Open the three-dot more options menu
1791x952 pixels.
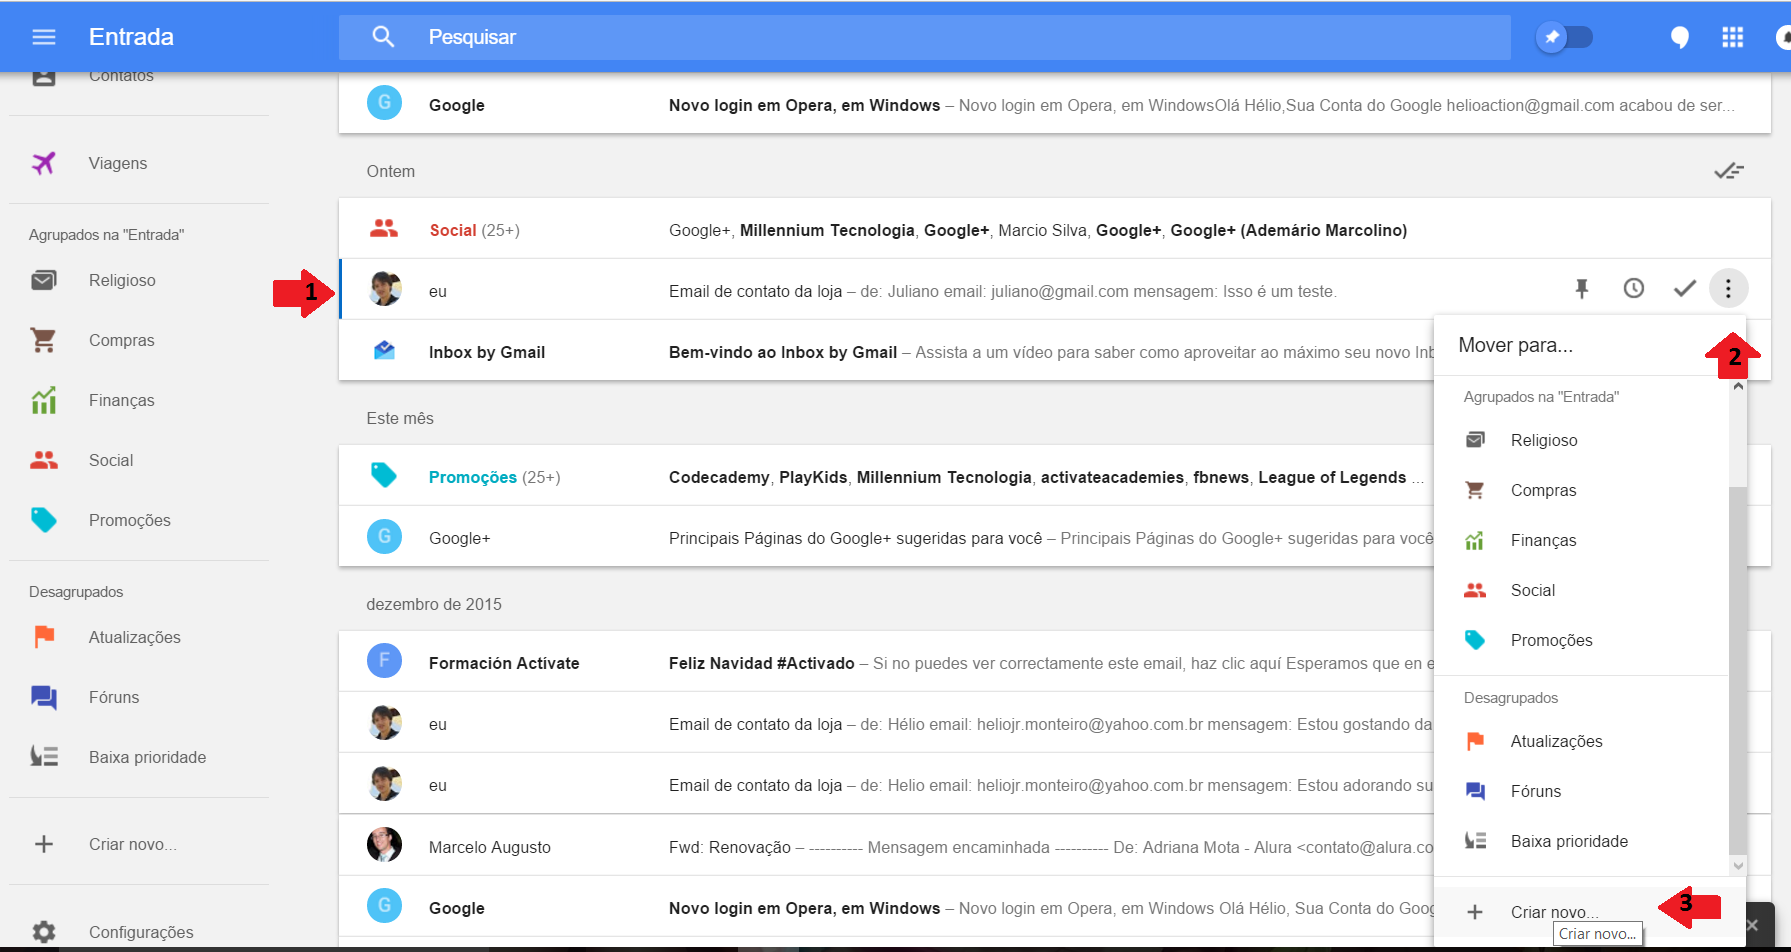[x=1728, y=289]
